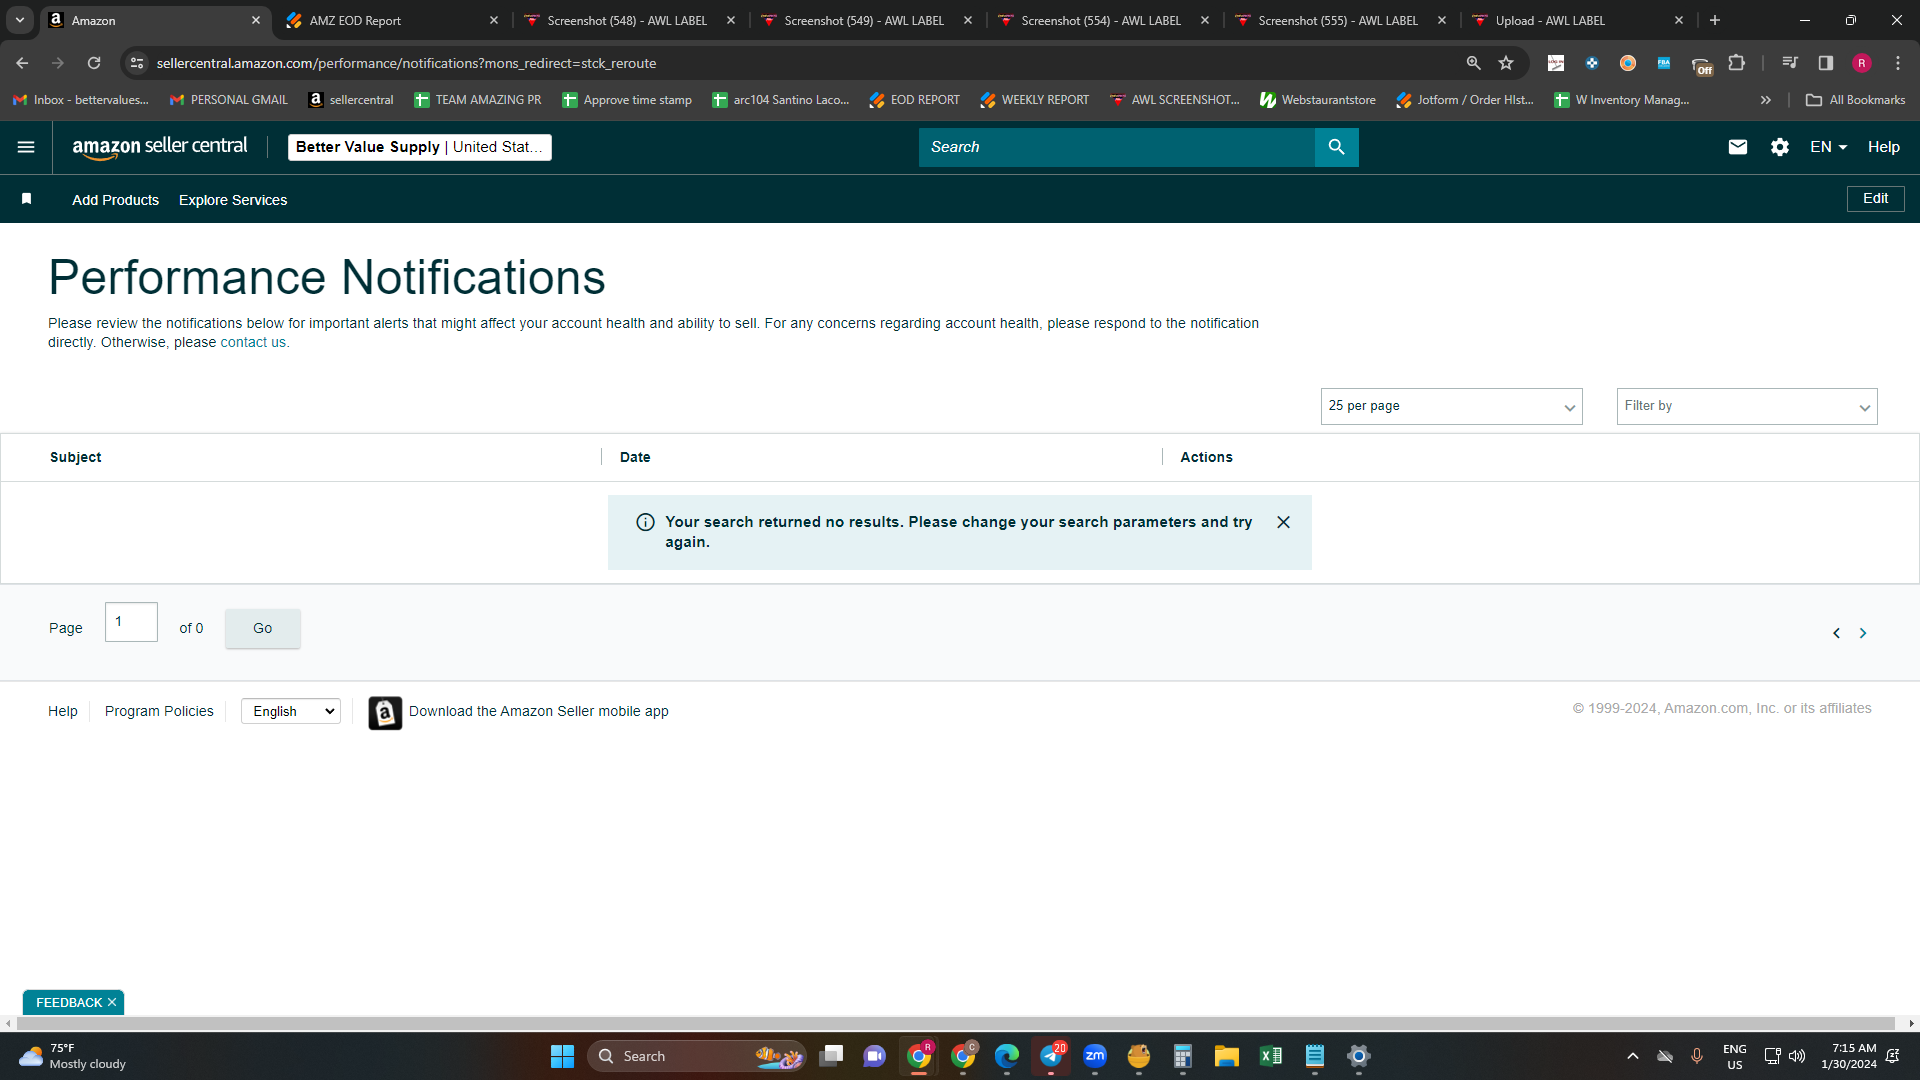This screenshot has height=1080, width=1920.
Task: Click the contact us link
Action: point(253,342)
